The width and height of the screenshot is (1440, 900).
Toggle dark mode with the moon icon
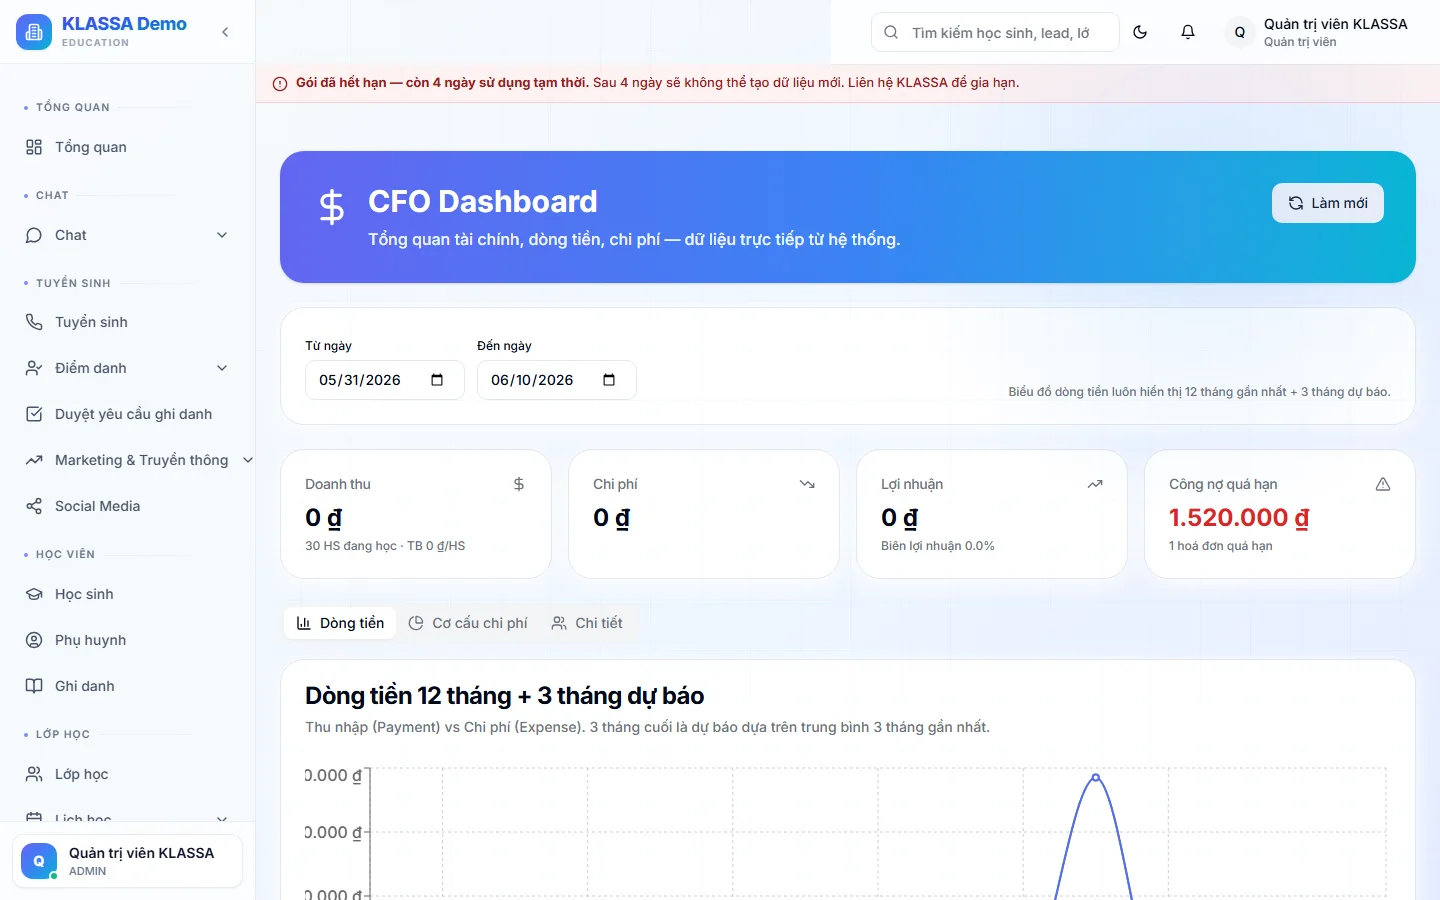click(1140, 32)
